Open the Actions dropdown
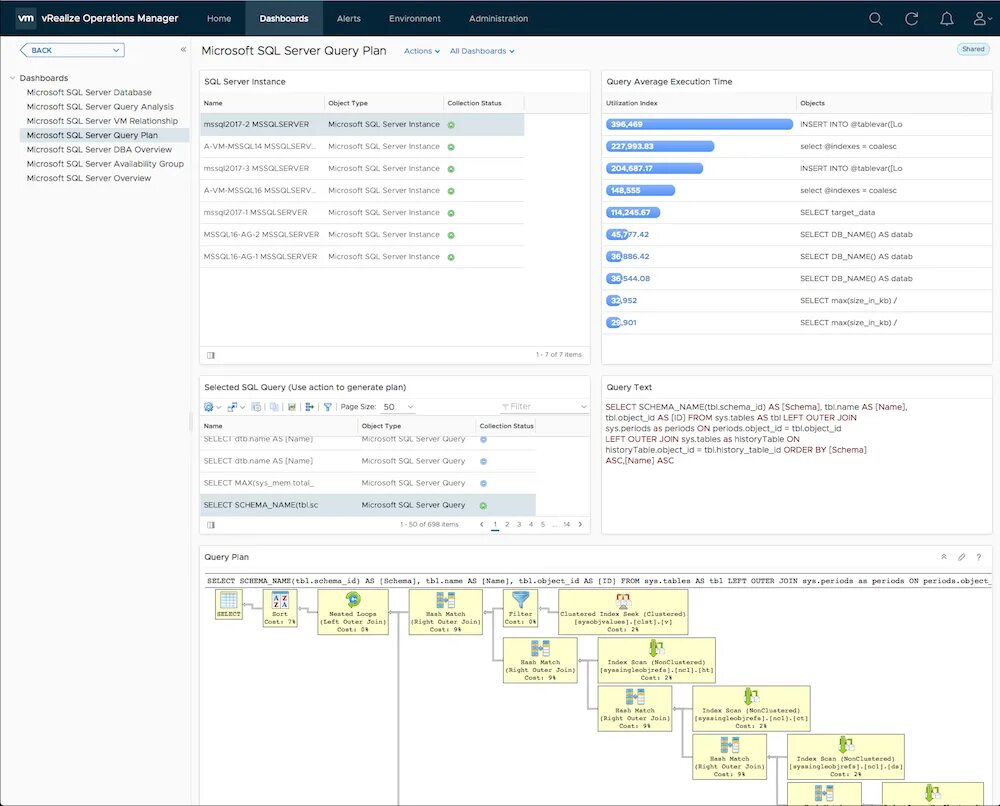The height and width of the screenshot is (806, 1000). point(422,51)
